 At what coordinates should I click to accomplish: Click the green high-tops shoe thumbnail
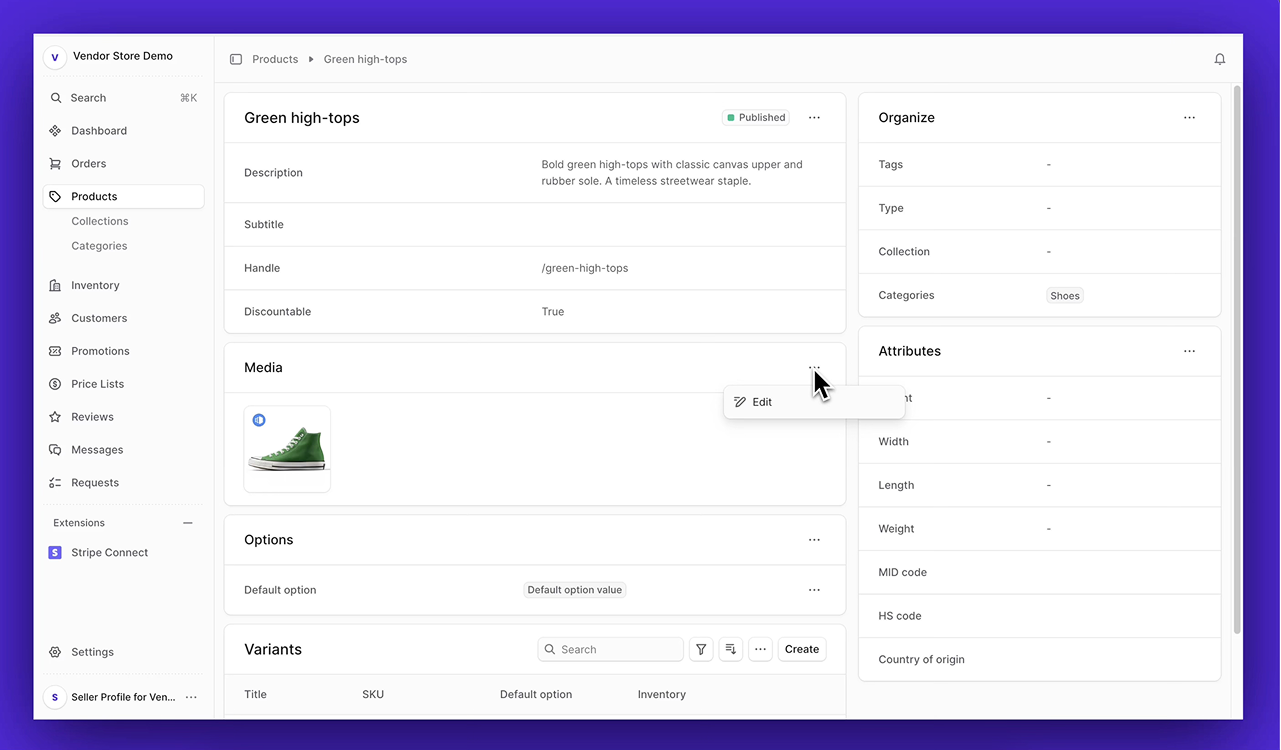tap(287, 448)
